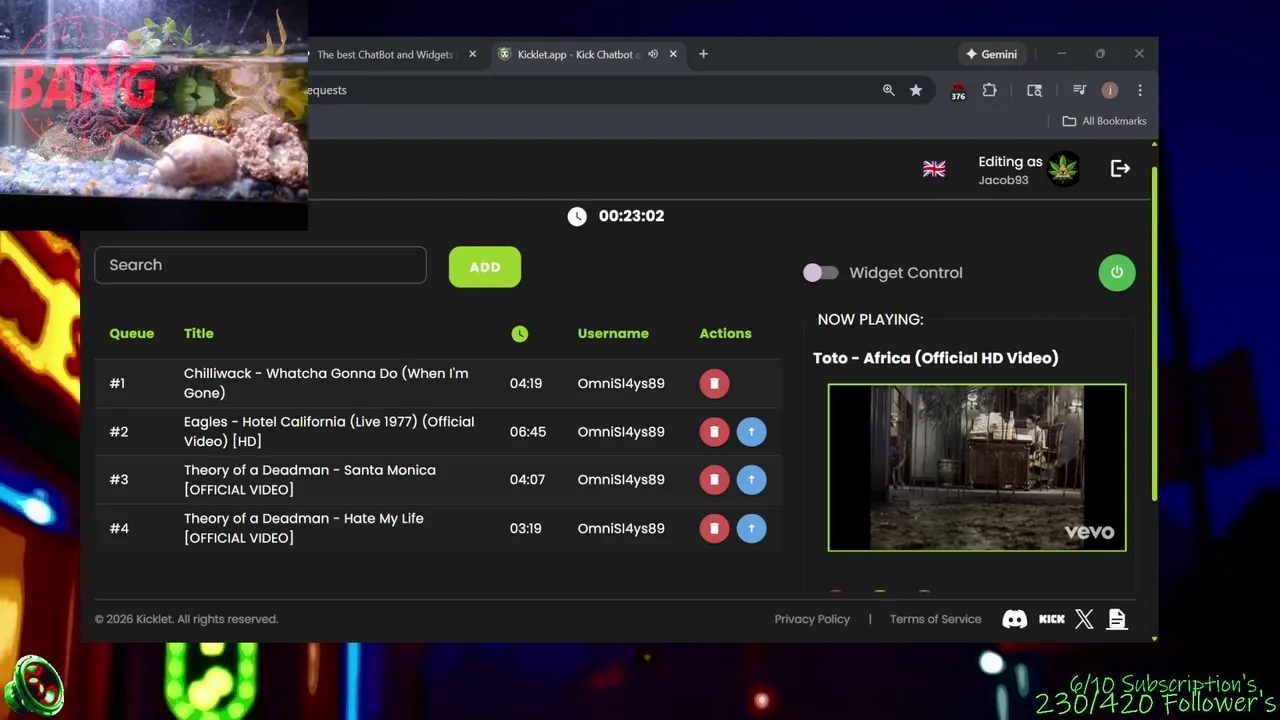
Task: Click the green clock duration column header
Action: (x=520, y=334)
